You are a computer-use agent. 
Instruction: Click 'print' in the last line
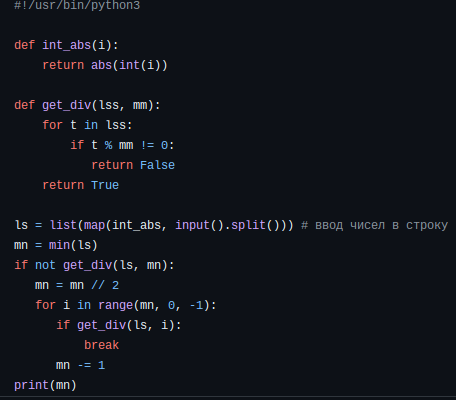[x=32, y=385]
